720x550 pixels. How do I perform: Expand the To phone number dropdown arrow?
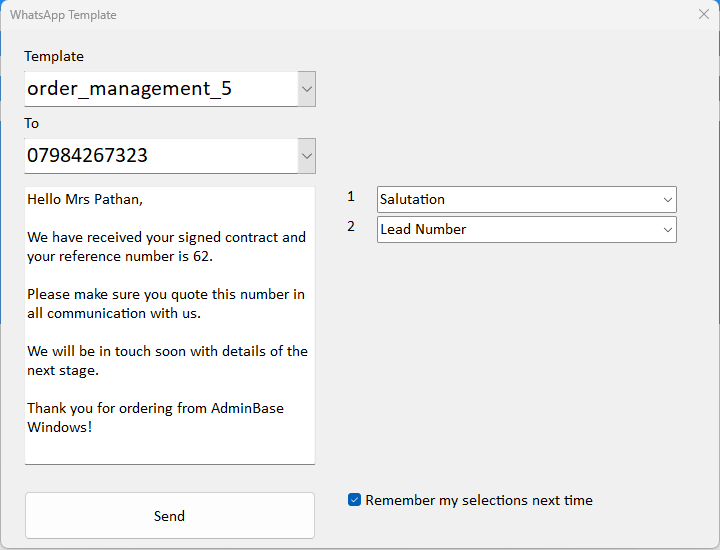tap(307, 156)
